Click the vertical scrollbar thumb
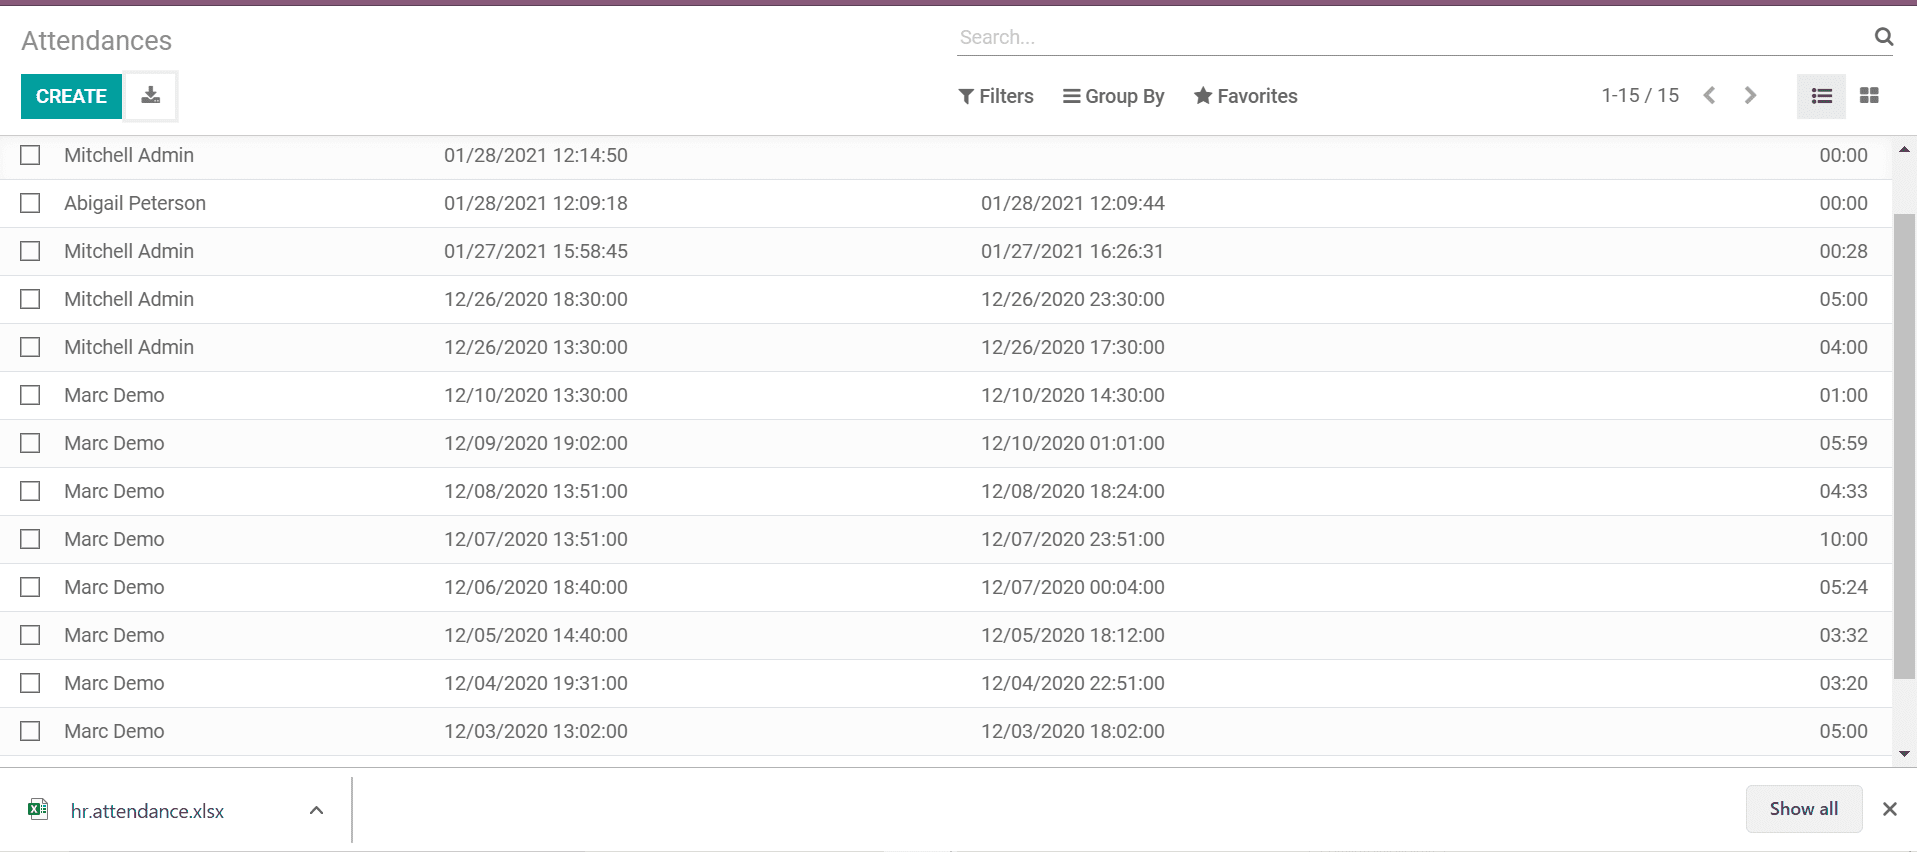1917x852 pixels. click(x=1904, y=445)
